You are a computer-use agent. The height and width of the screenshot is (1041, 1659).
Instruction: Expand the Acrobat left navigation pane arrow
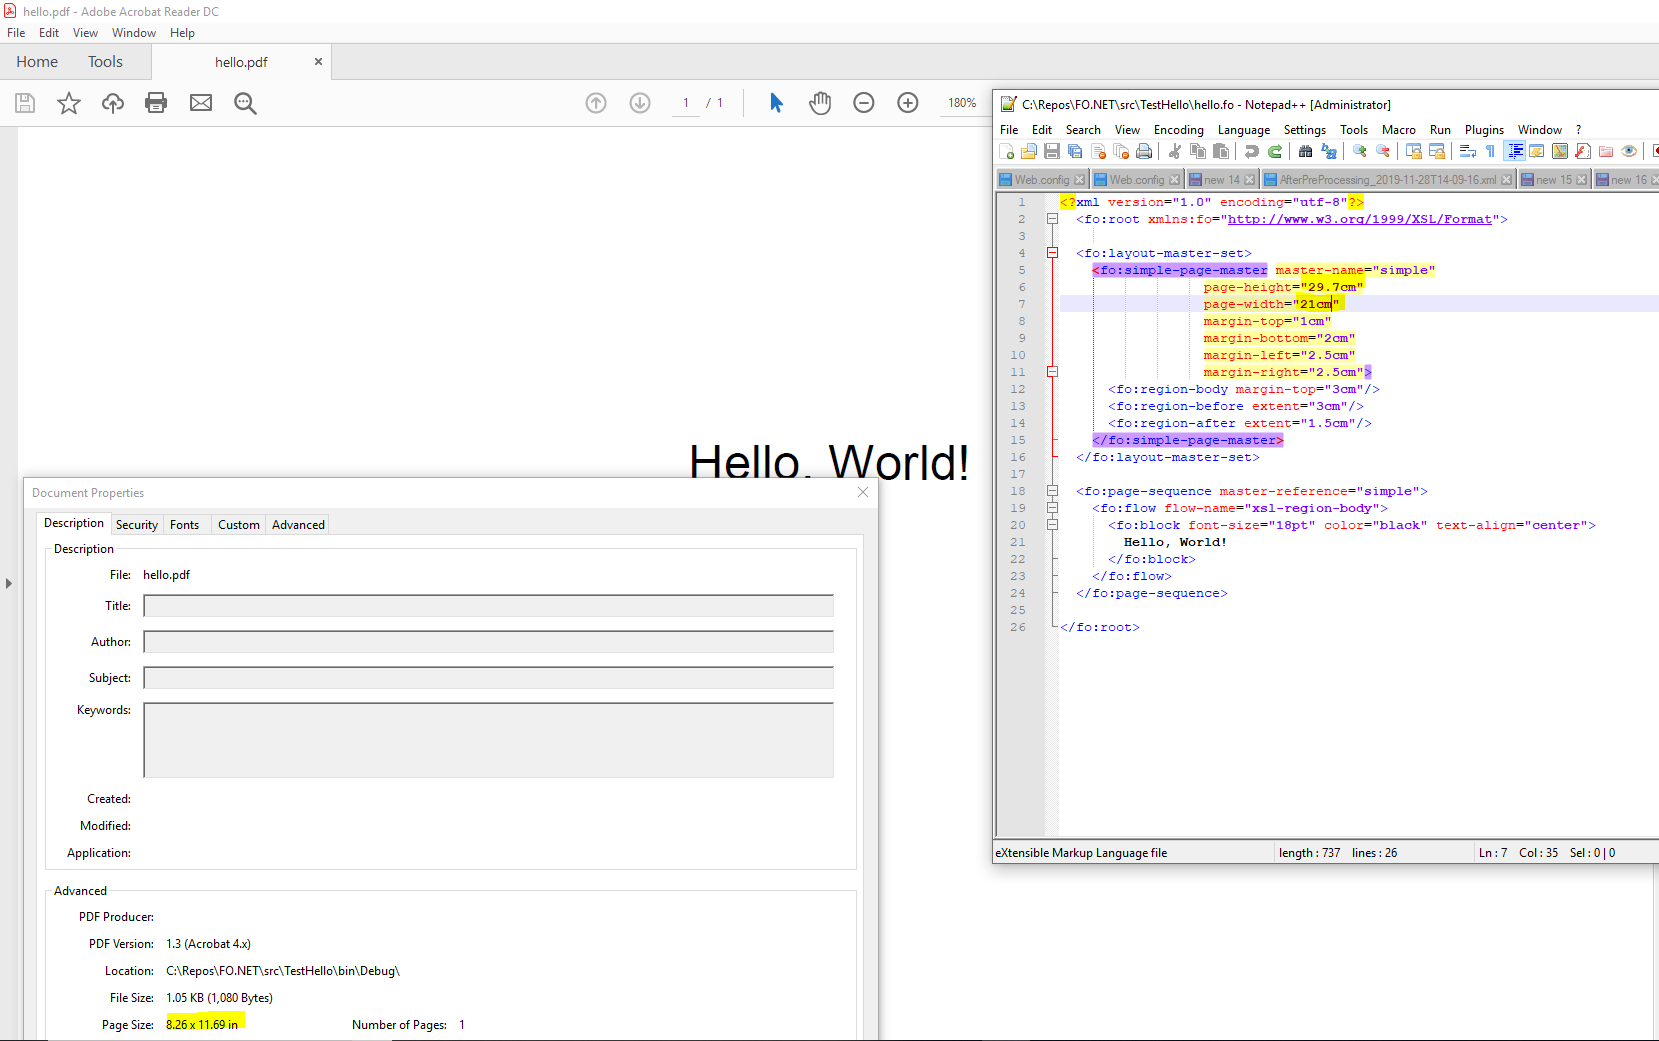[x=9, y=583]
